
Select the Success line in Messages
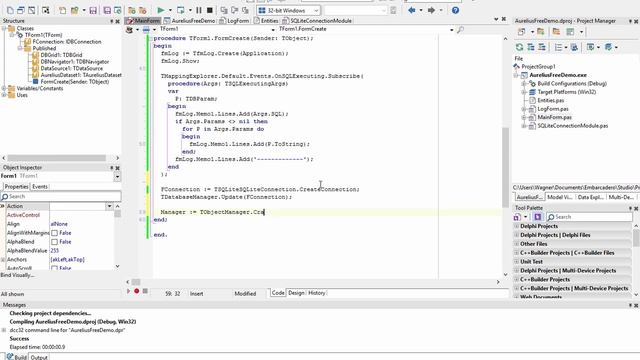pyautogui.click(x=19, y=339)
